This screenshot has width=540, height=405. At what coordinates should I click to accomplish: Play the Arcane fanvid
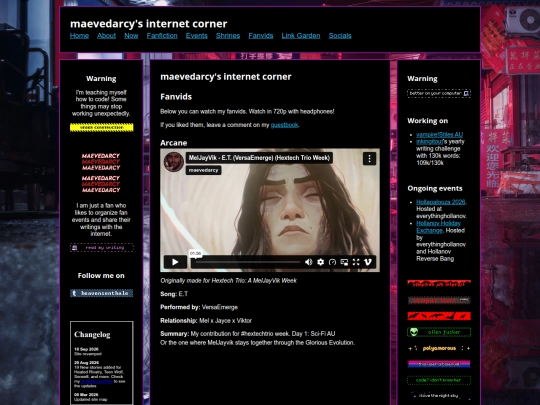[175, 262]
